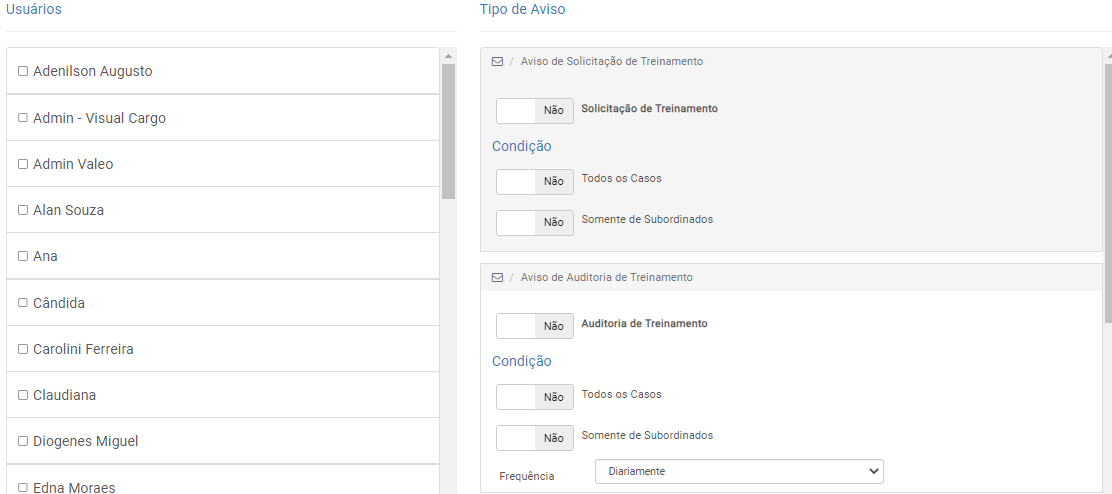Check the Adenilson Augusto user checkbox
The width and height of the screenshot is (1112, 494).
23,71
